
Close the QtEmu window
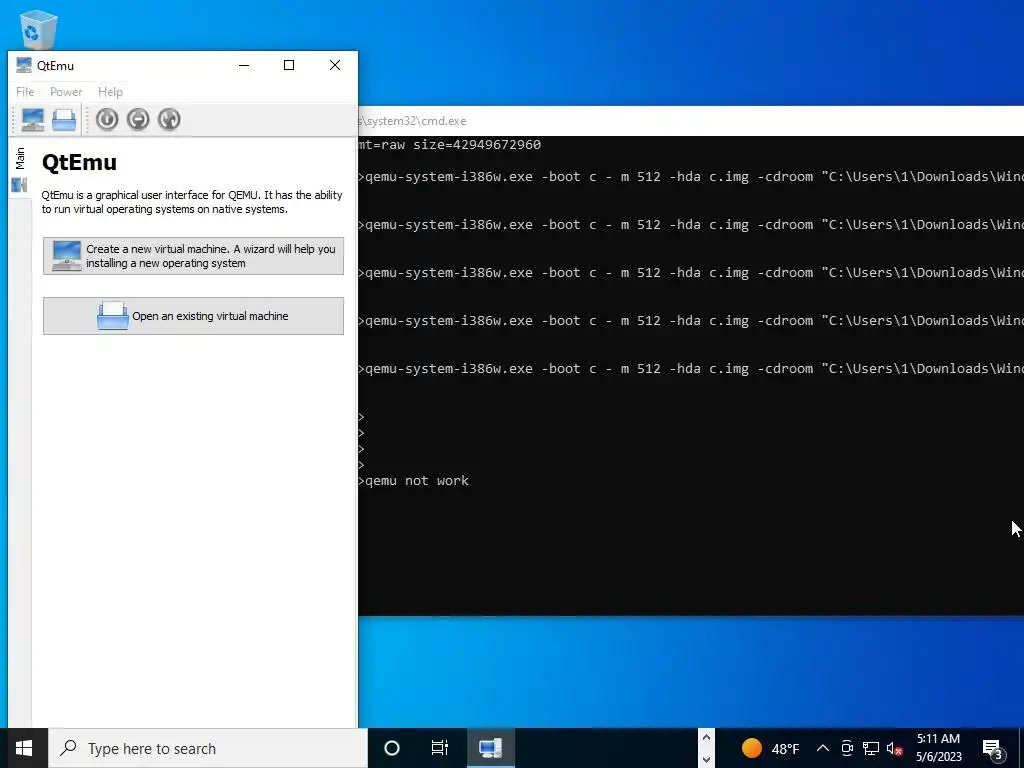tap(335, 65)
